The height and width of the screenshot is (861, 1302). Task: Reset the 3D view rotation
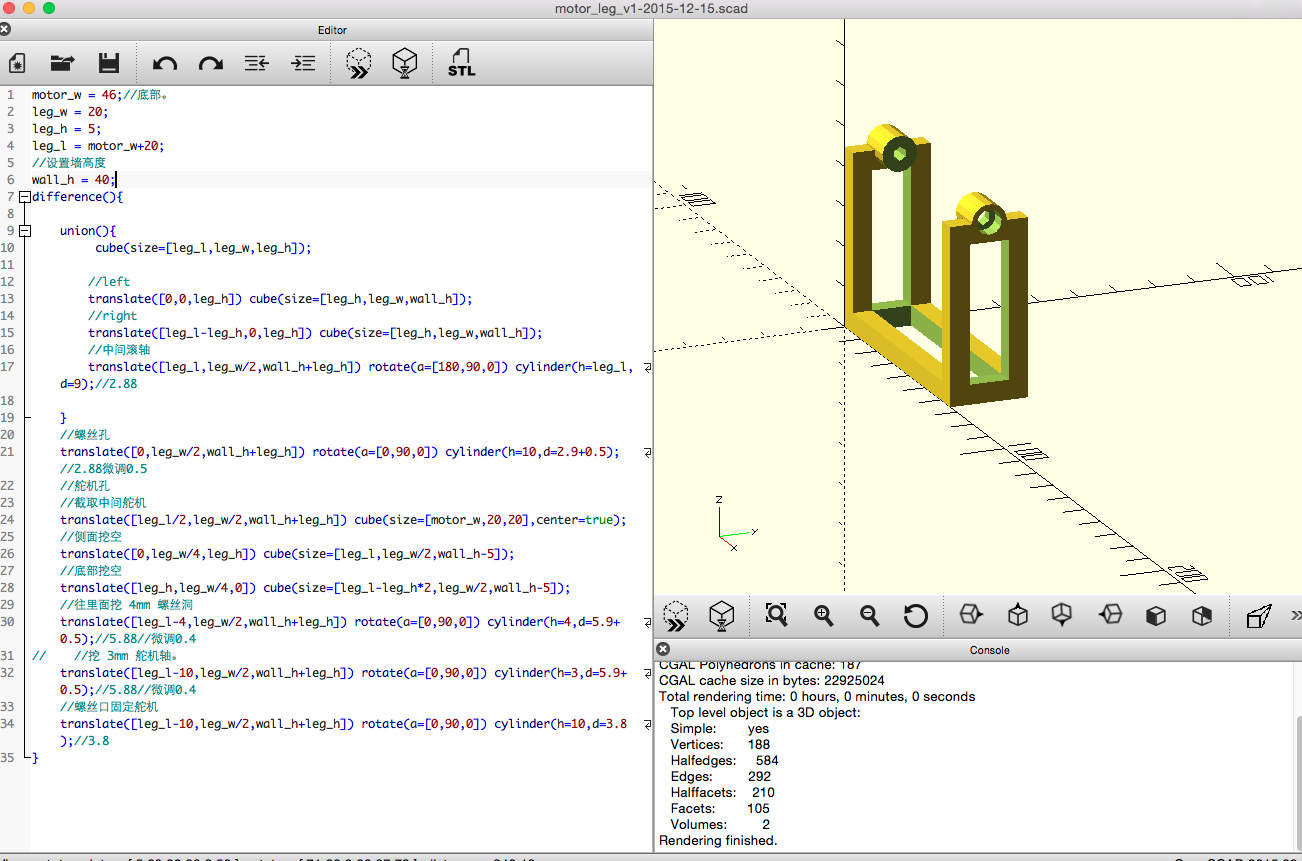coord(916,615)
